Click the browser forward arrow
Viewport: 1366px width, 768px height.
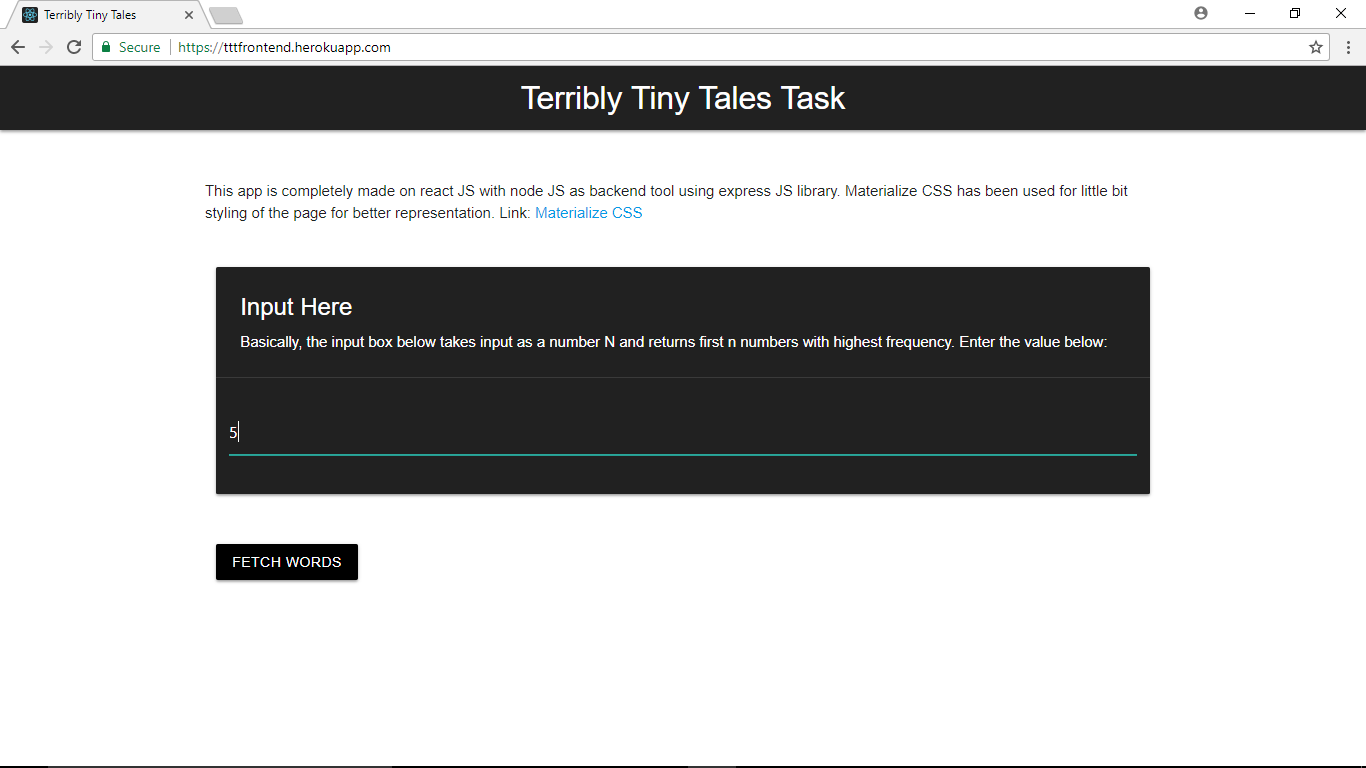pyautogui.click(x=46, y=47)
